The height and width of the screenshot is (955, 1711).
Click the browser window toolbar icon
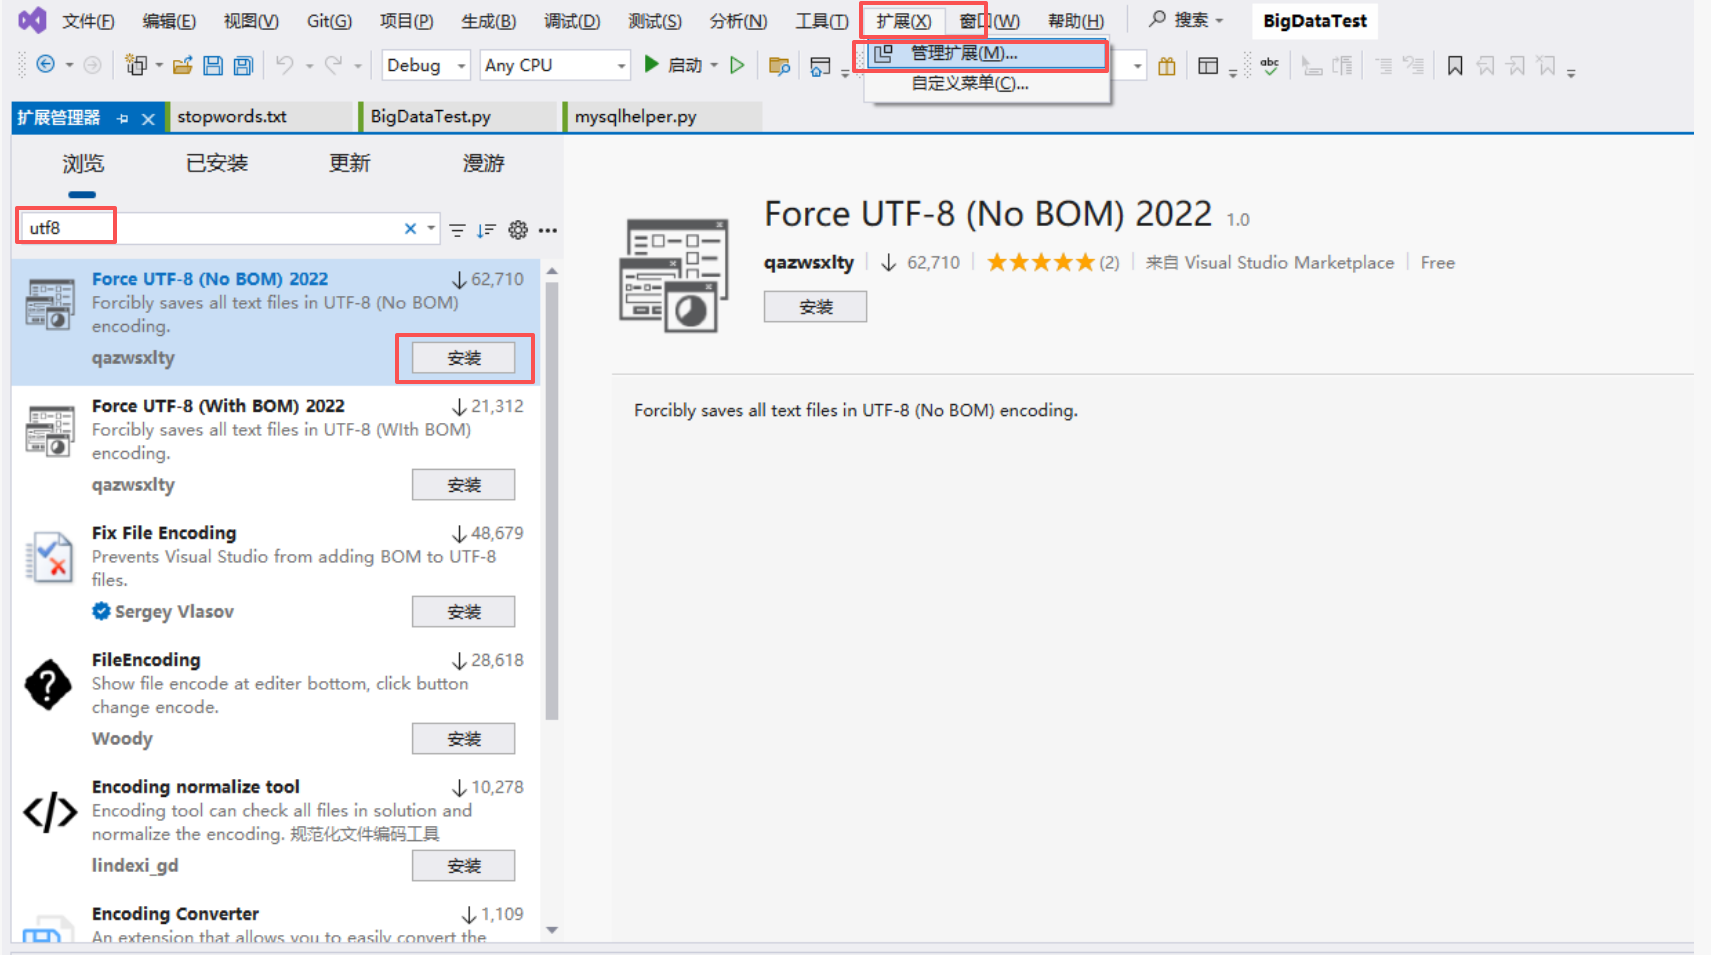coord(820,66)
